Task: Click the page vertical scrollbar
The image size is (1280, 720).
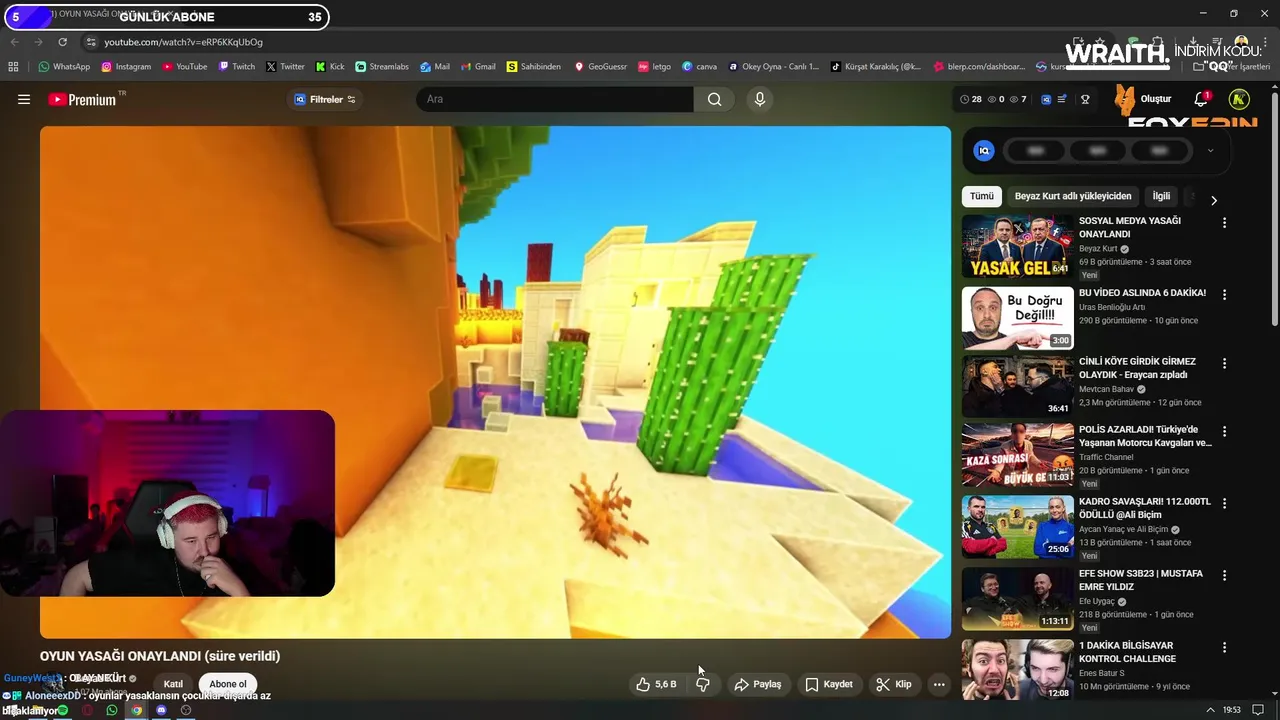Action: 1274,210
